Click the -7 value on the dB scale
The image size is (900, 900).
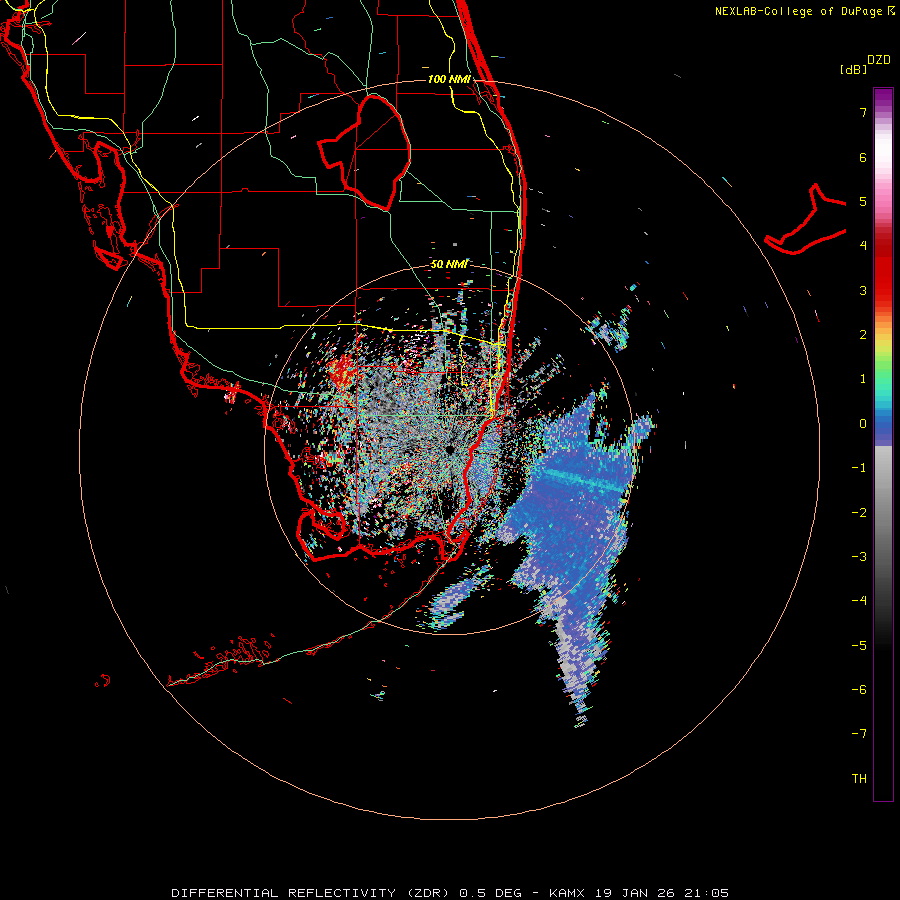pyautogui.click(x=859, y=734)
